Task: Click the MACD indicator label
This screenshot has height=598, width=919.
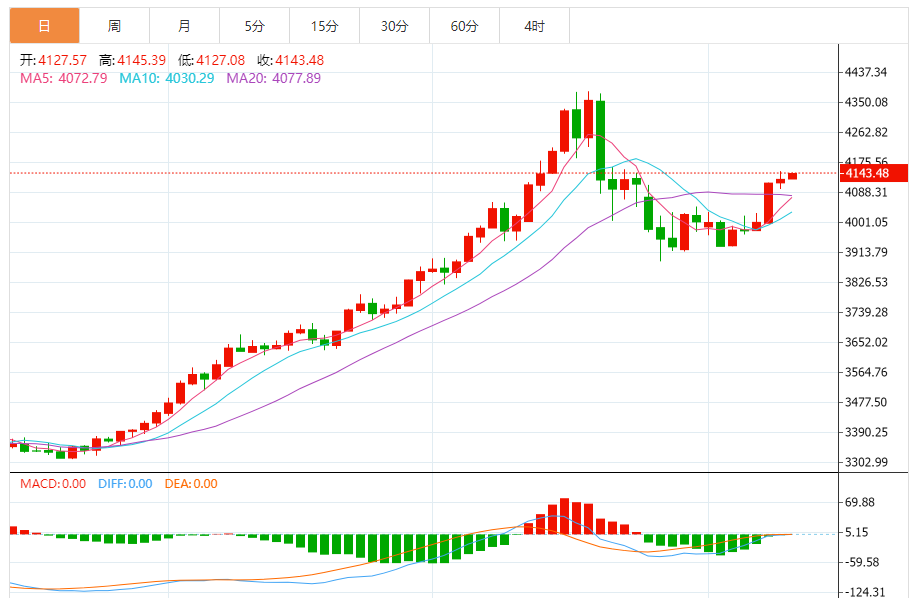Action: click(54, 484)
